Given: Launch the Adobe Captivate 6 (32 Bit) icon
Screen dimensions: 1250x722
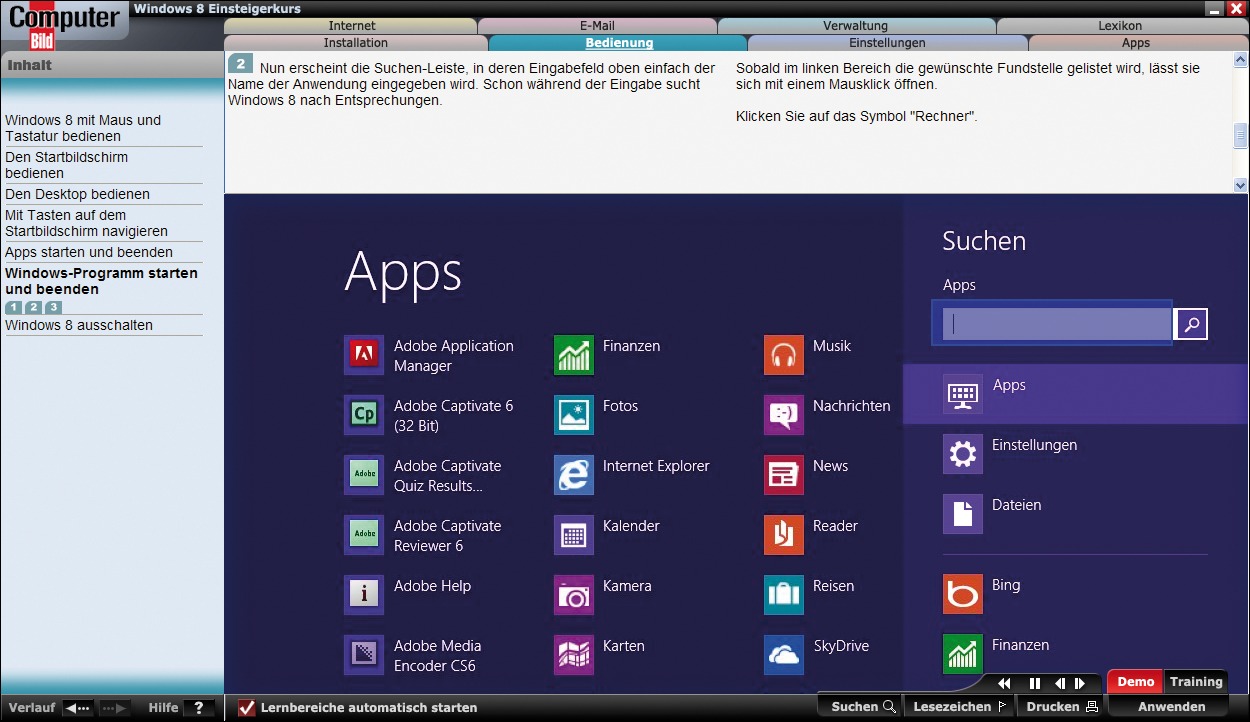Looking at the screenshot, I should [x=363, y=415].
